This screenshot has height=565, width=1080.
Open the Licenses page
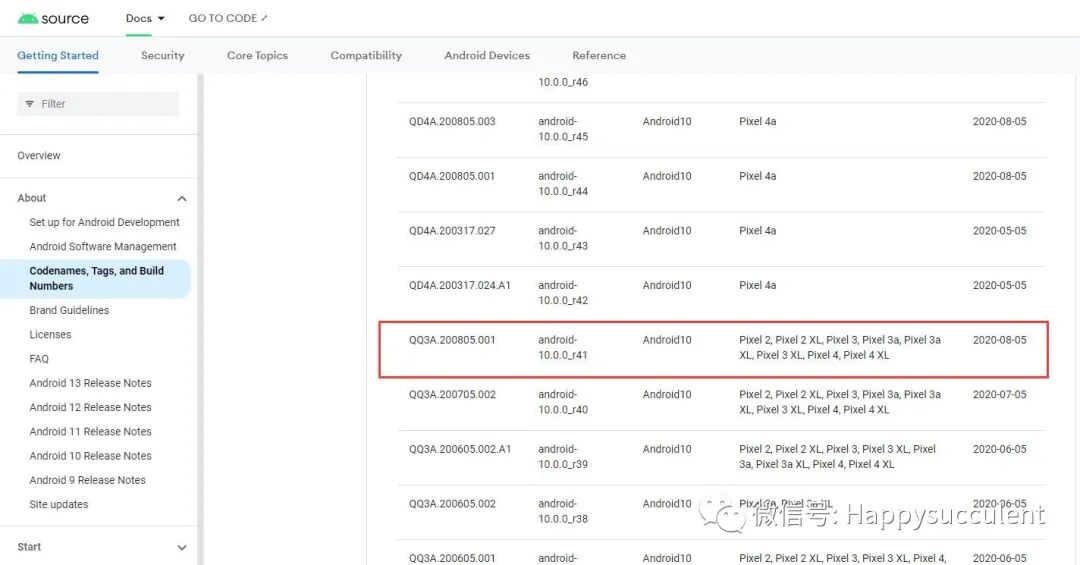pos(50,335)
